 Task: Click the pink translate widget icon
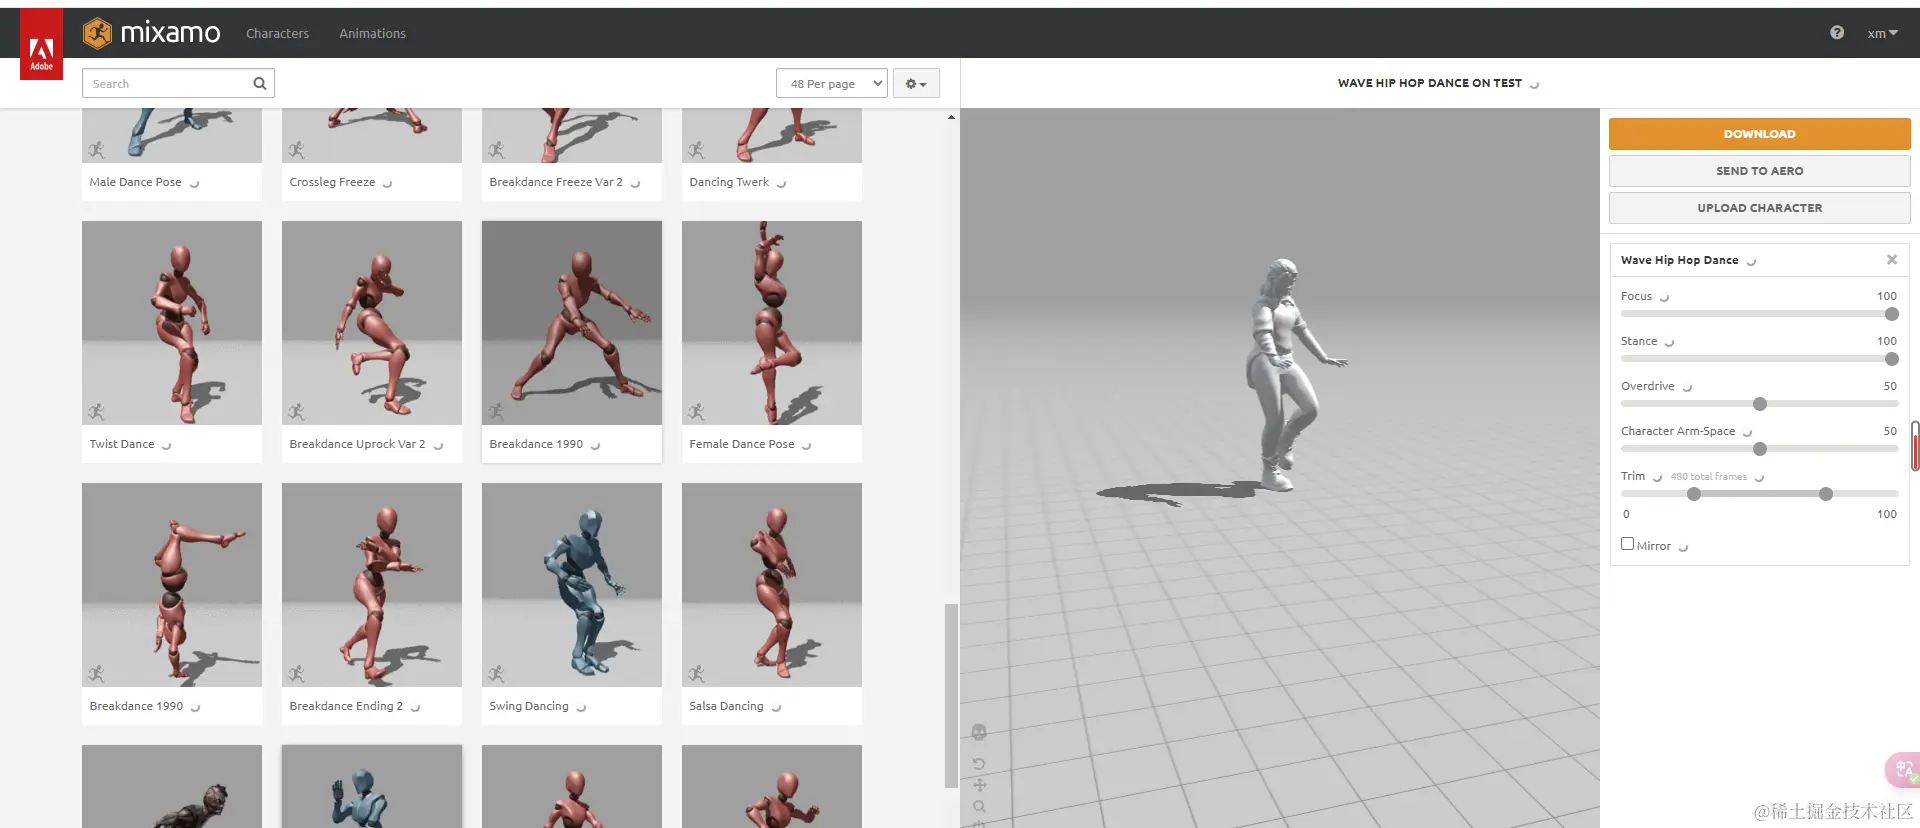point(1903,770)
